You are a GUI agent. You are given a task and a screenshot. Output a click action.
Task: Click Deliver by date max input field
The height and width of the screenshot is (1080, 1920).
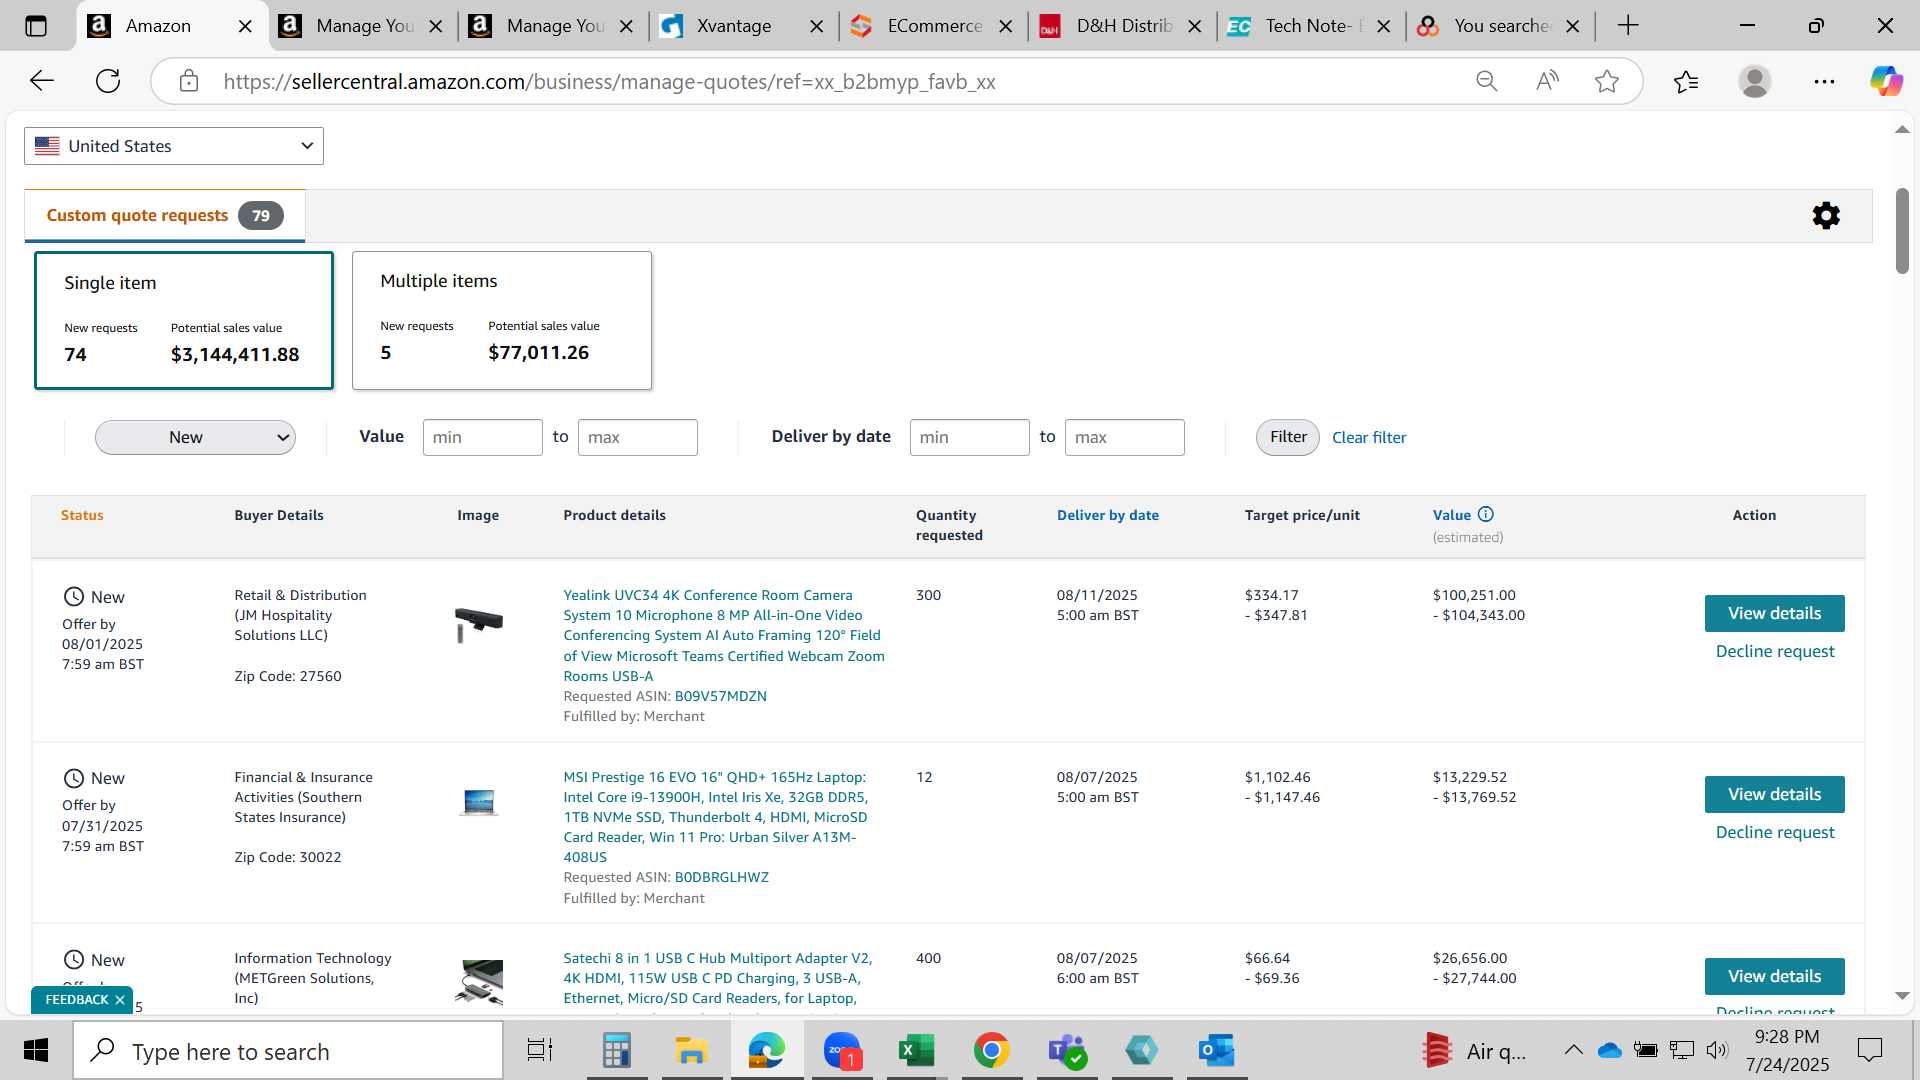pos(1124,437)
